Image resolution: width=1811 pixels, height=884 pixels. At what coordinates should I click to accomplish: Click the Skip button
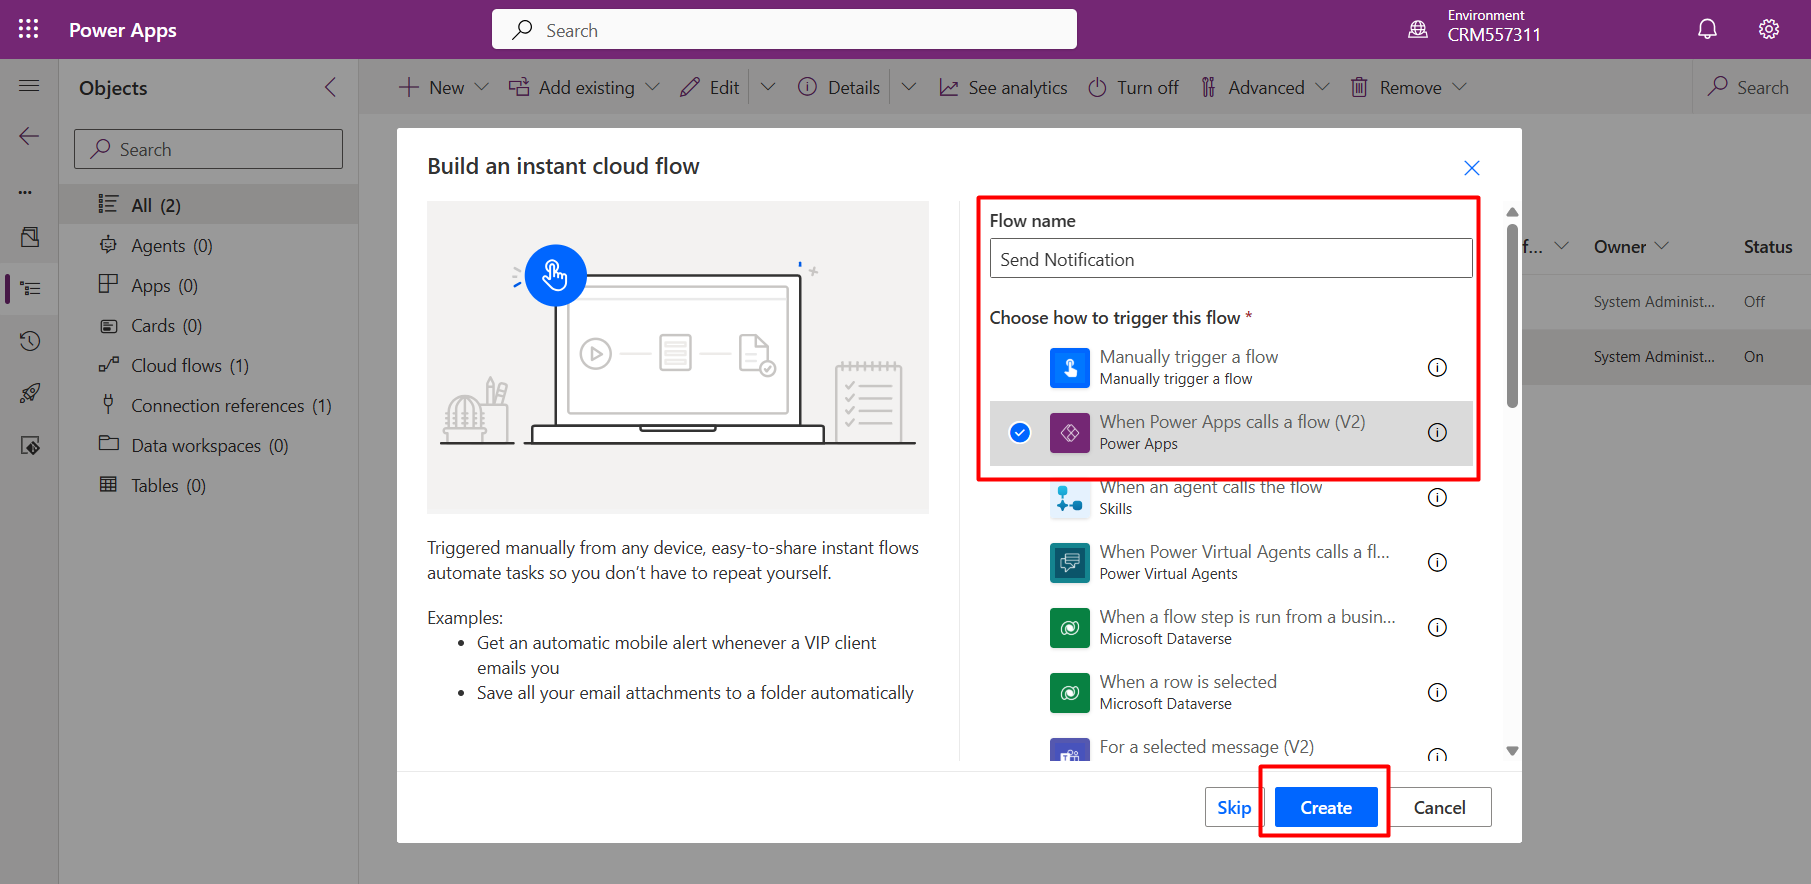tap(1234, 807)
